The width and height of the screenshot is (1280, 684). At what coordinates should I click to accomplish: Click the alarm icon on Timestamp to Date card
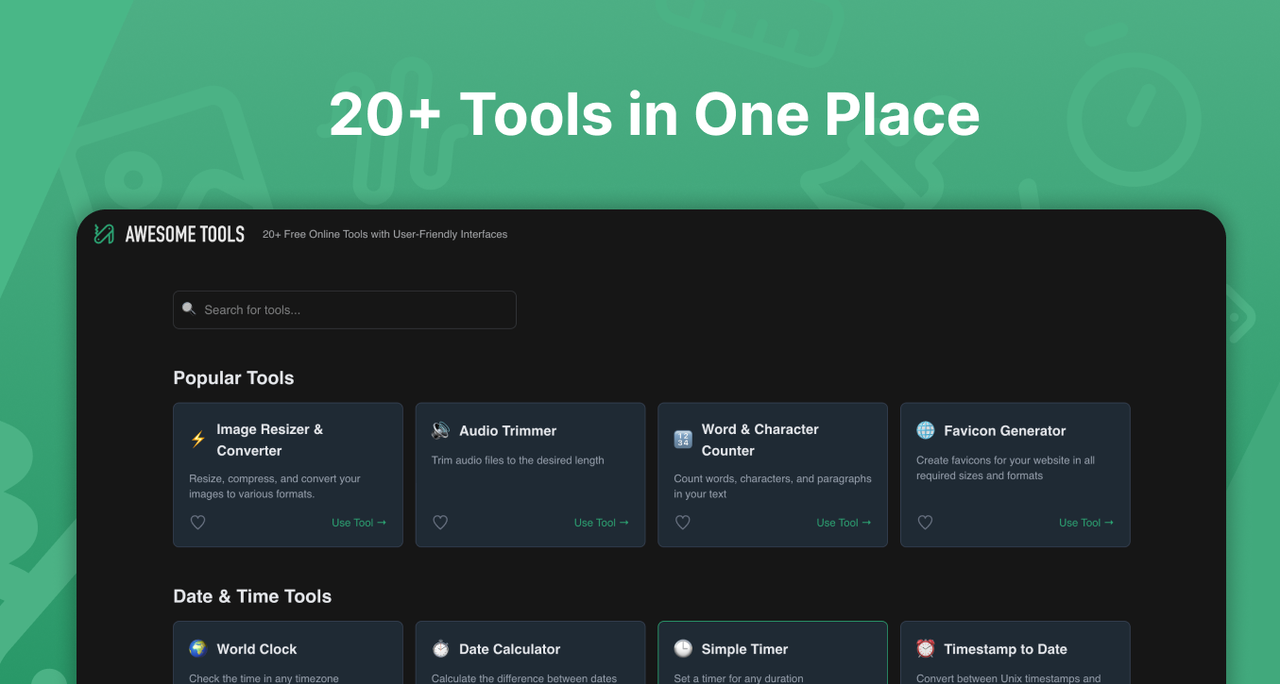point(924,648)
